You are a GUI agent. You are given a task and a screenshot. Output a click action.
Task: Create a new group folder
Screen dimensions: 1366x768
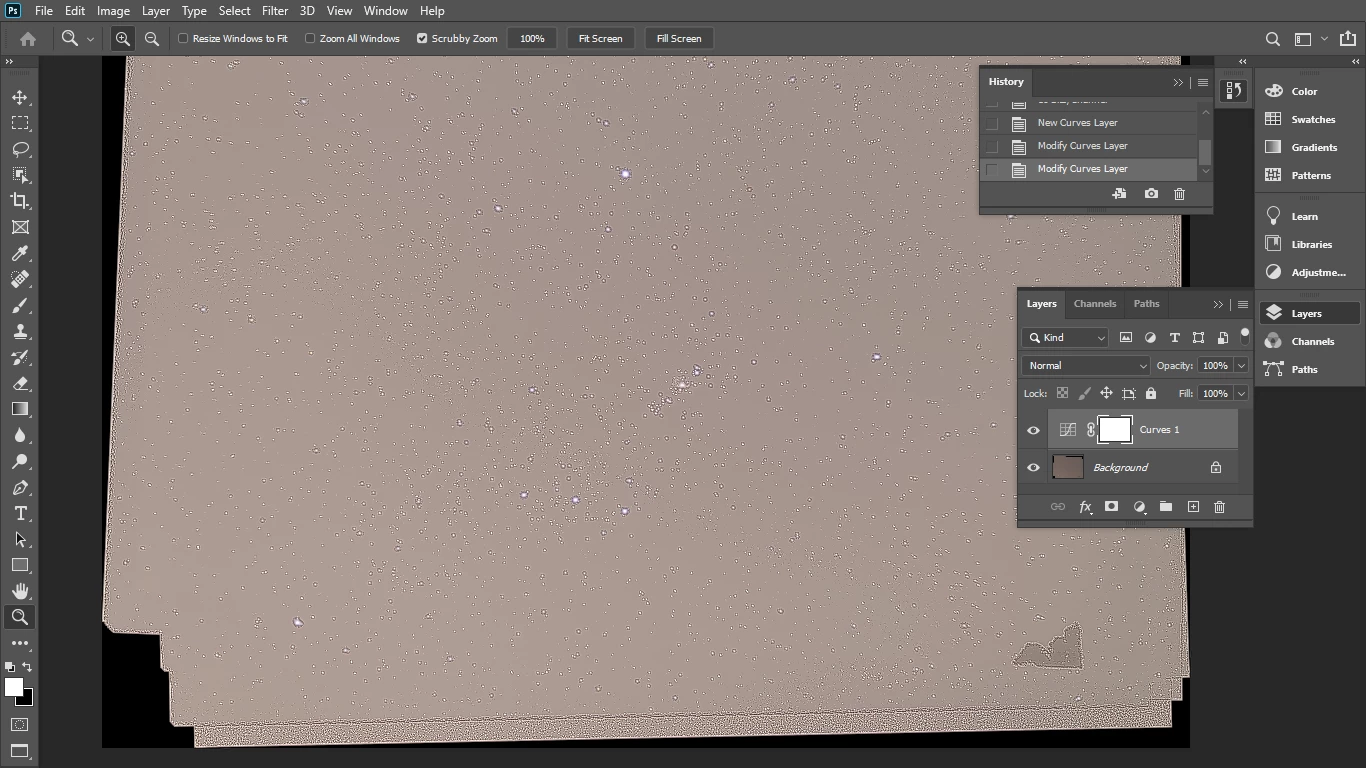[1166, 507]
